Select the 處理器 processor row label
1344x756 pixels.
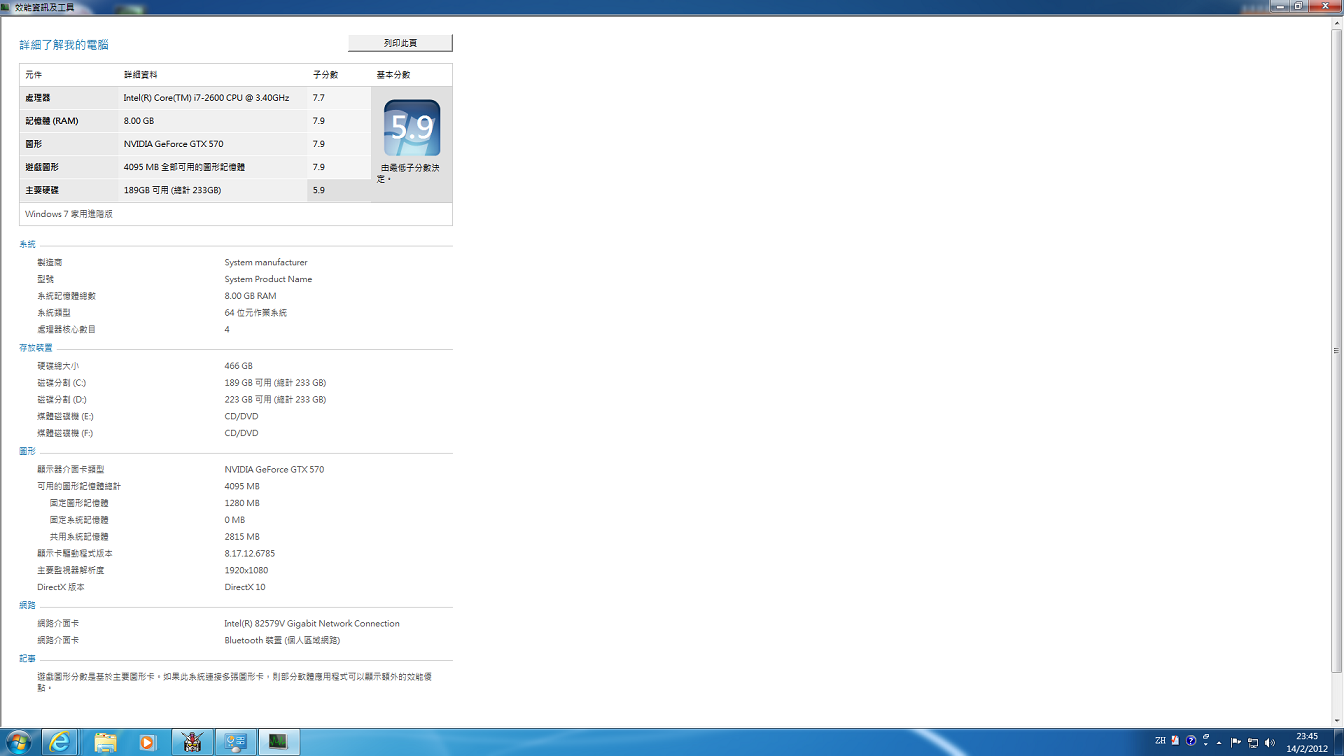(38, 98)
